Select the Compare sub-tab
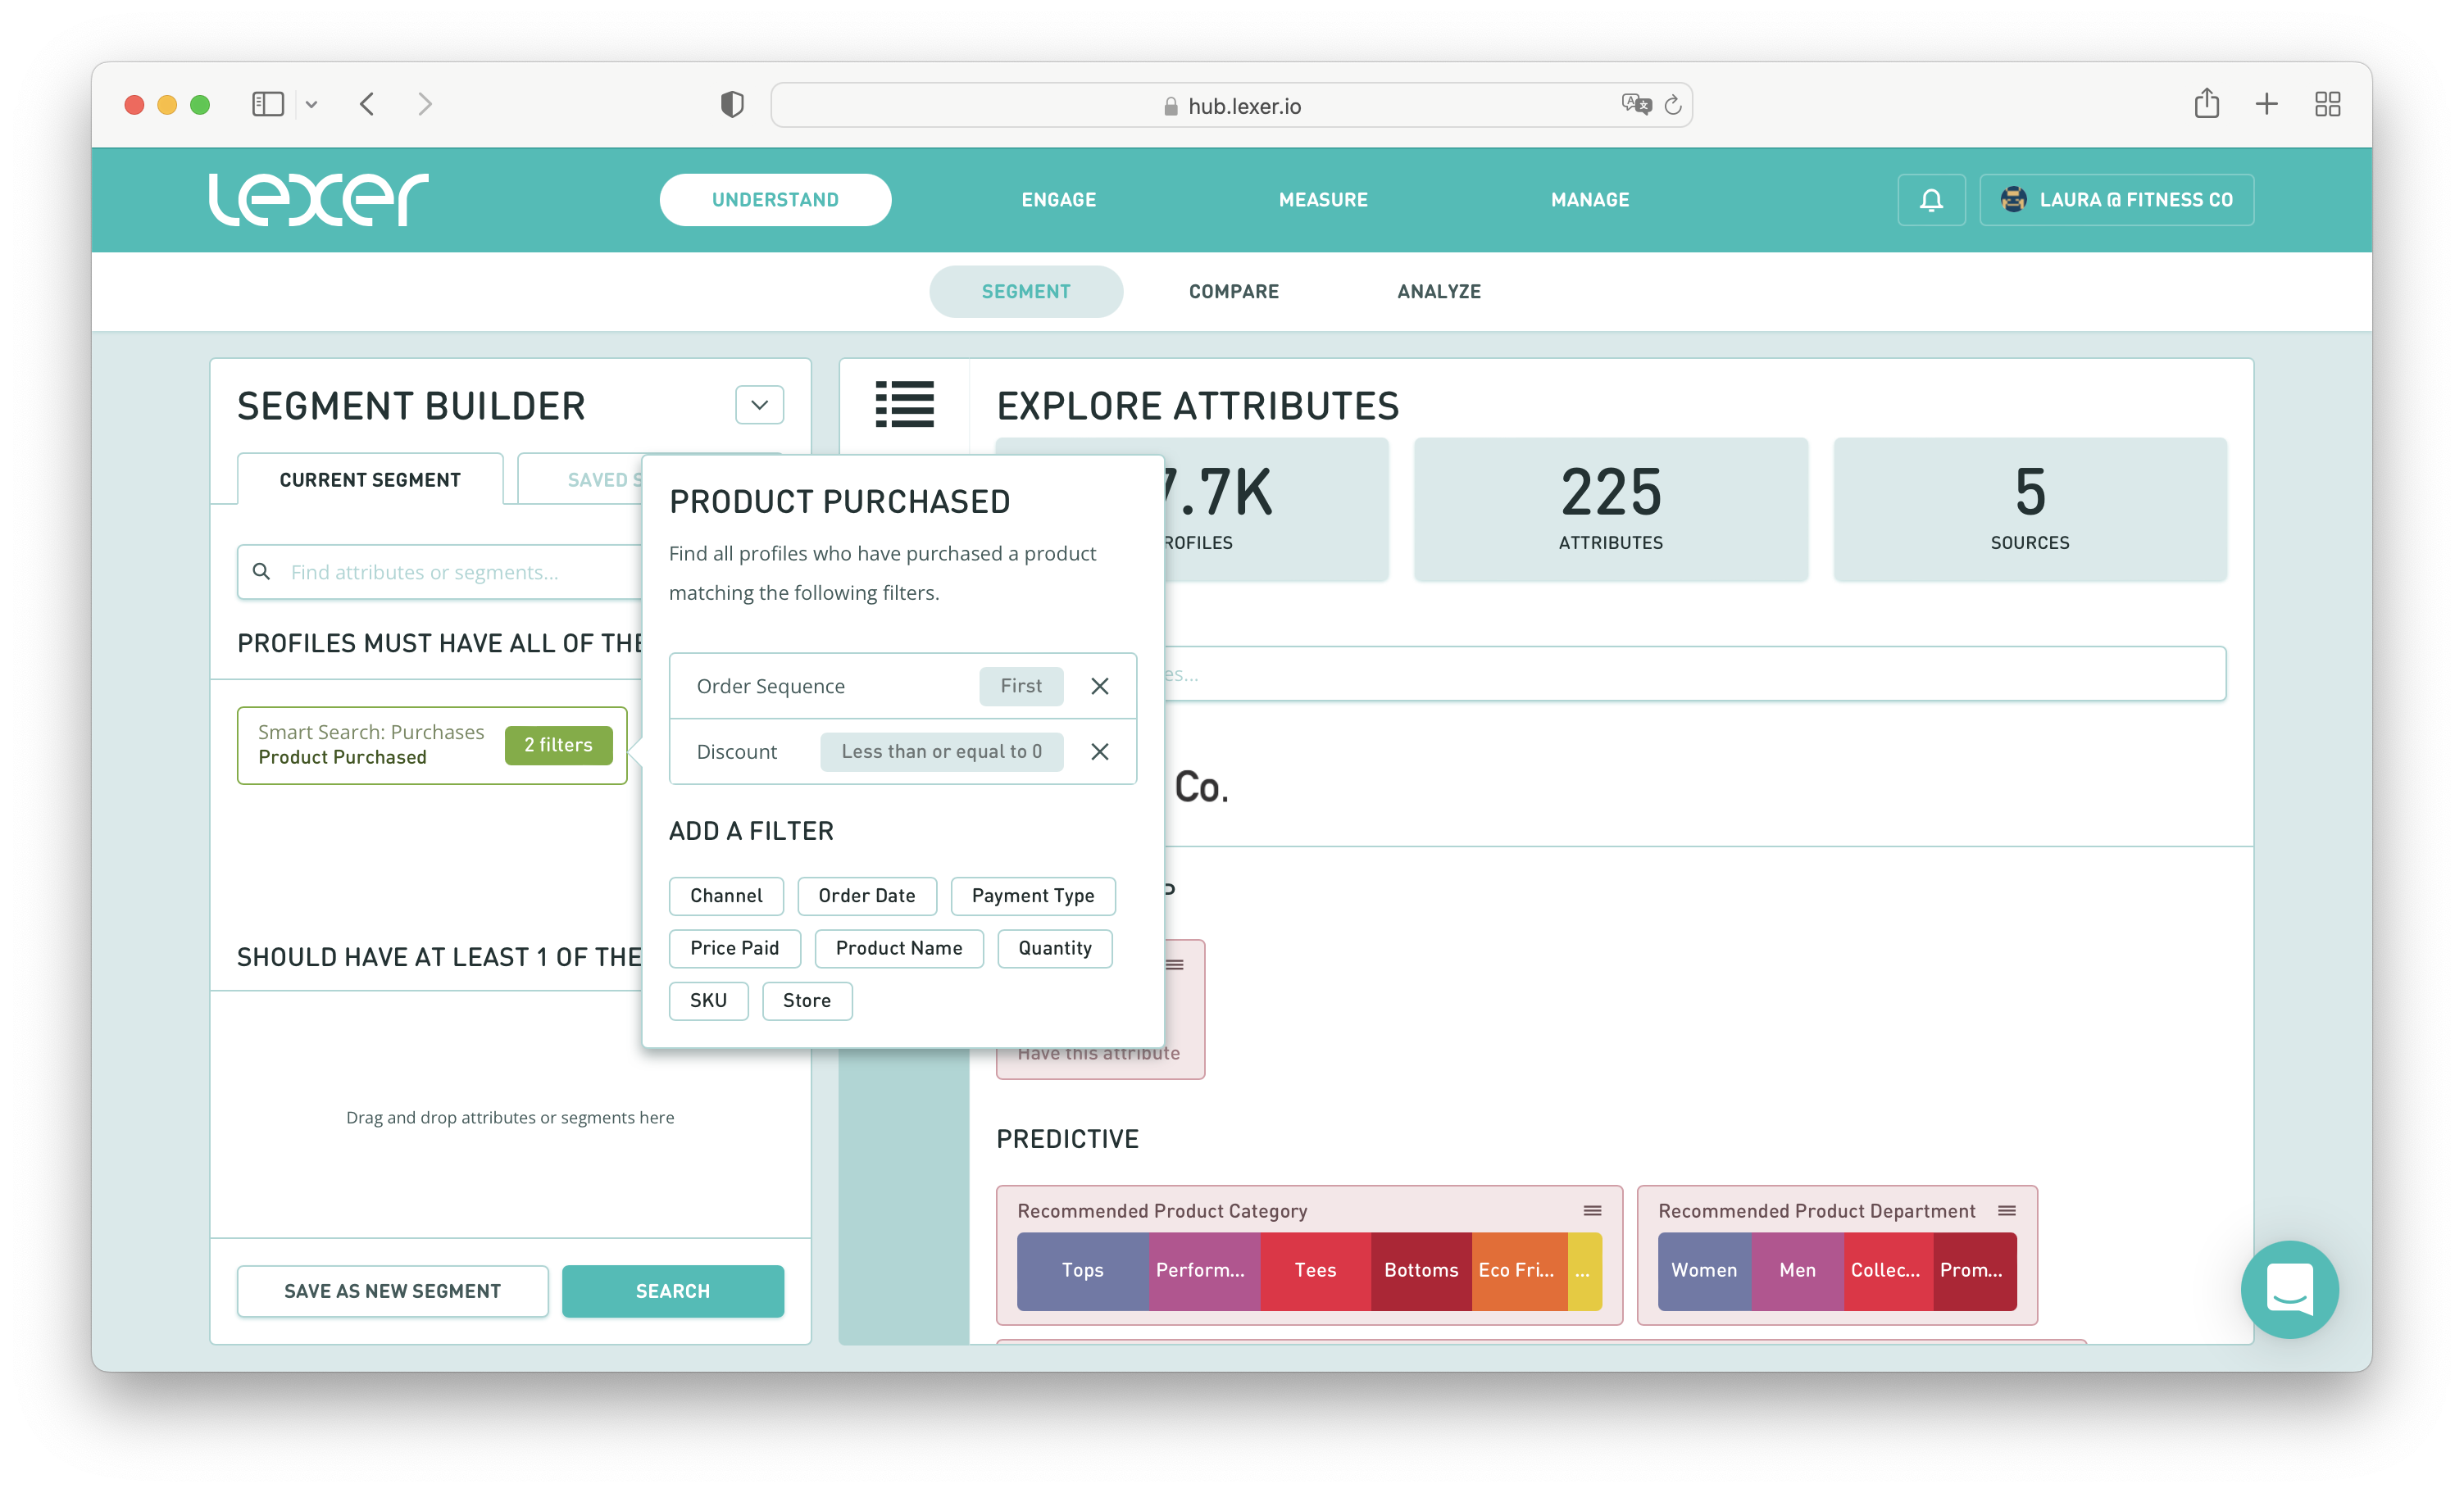Viewport: 2464px width, 1493px height. point(1234,291)
